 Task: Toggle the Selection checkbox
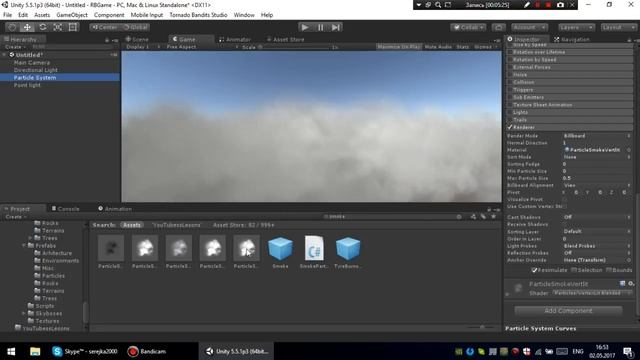(574, 270)
